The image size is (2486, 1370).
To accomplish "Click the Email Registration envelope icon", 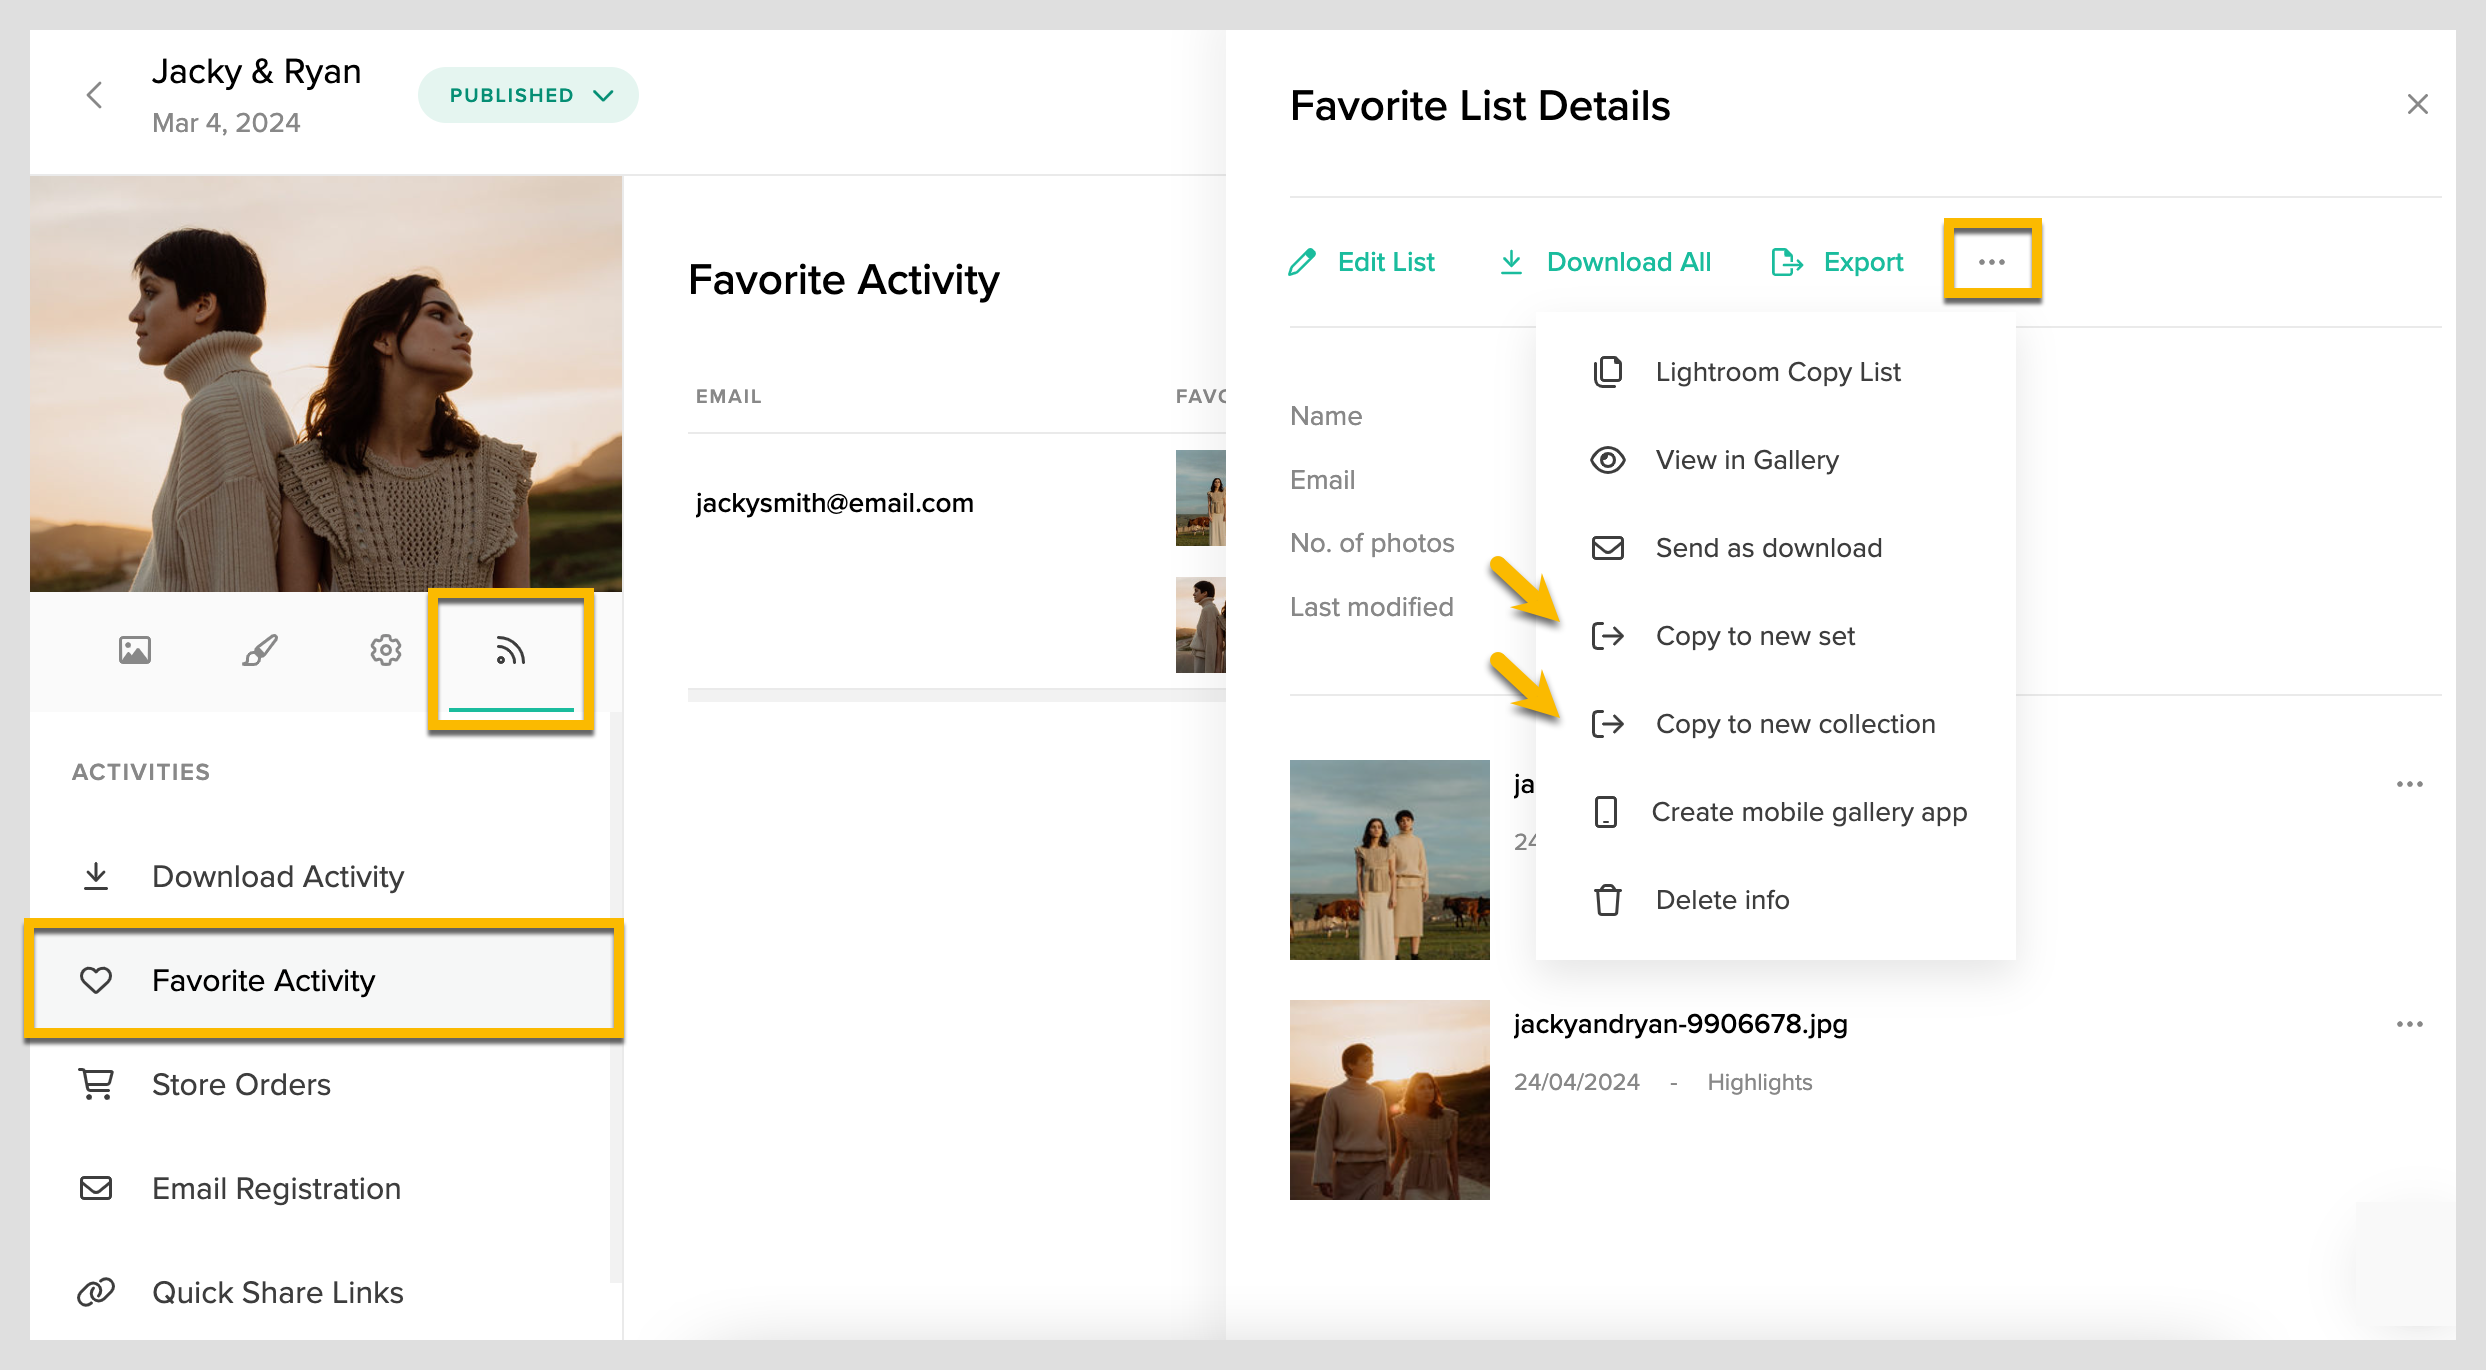I will (96, 1188).
